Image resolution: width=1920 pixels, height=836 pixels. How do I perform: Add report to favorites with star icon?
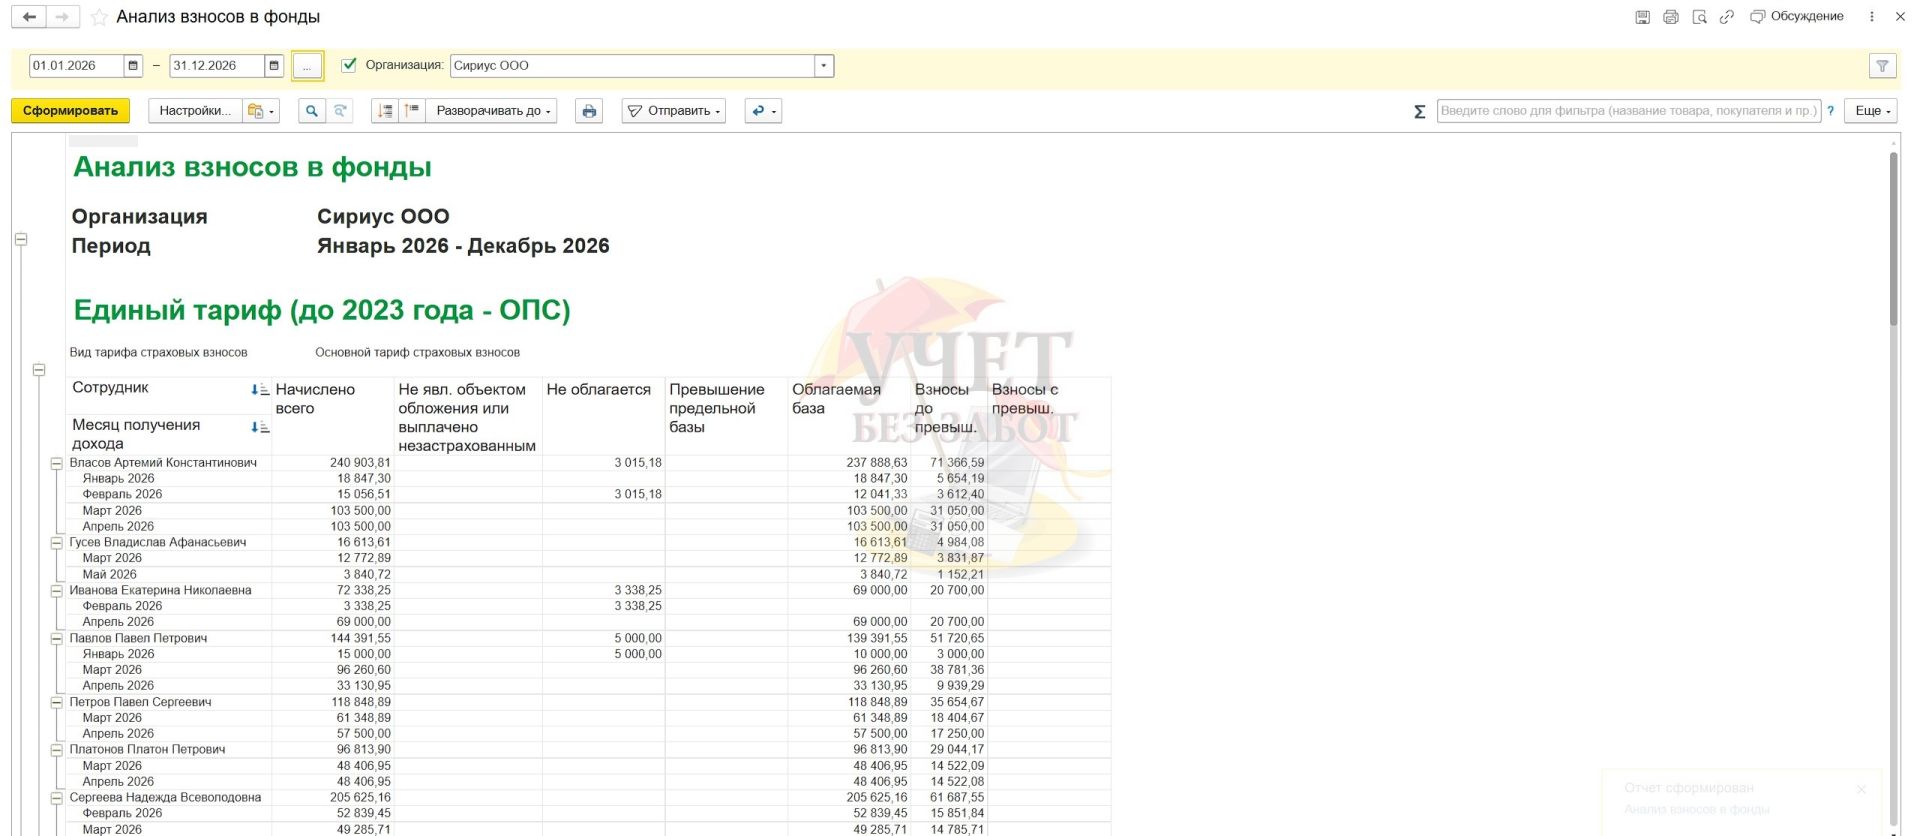point(99,17)
